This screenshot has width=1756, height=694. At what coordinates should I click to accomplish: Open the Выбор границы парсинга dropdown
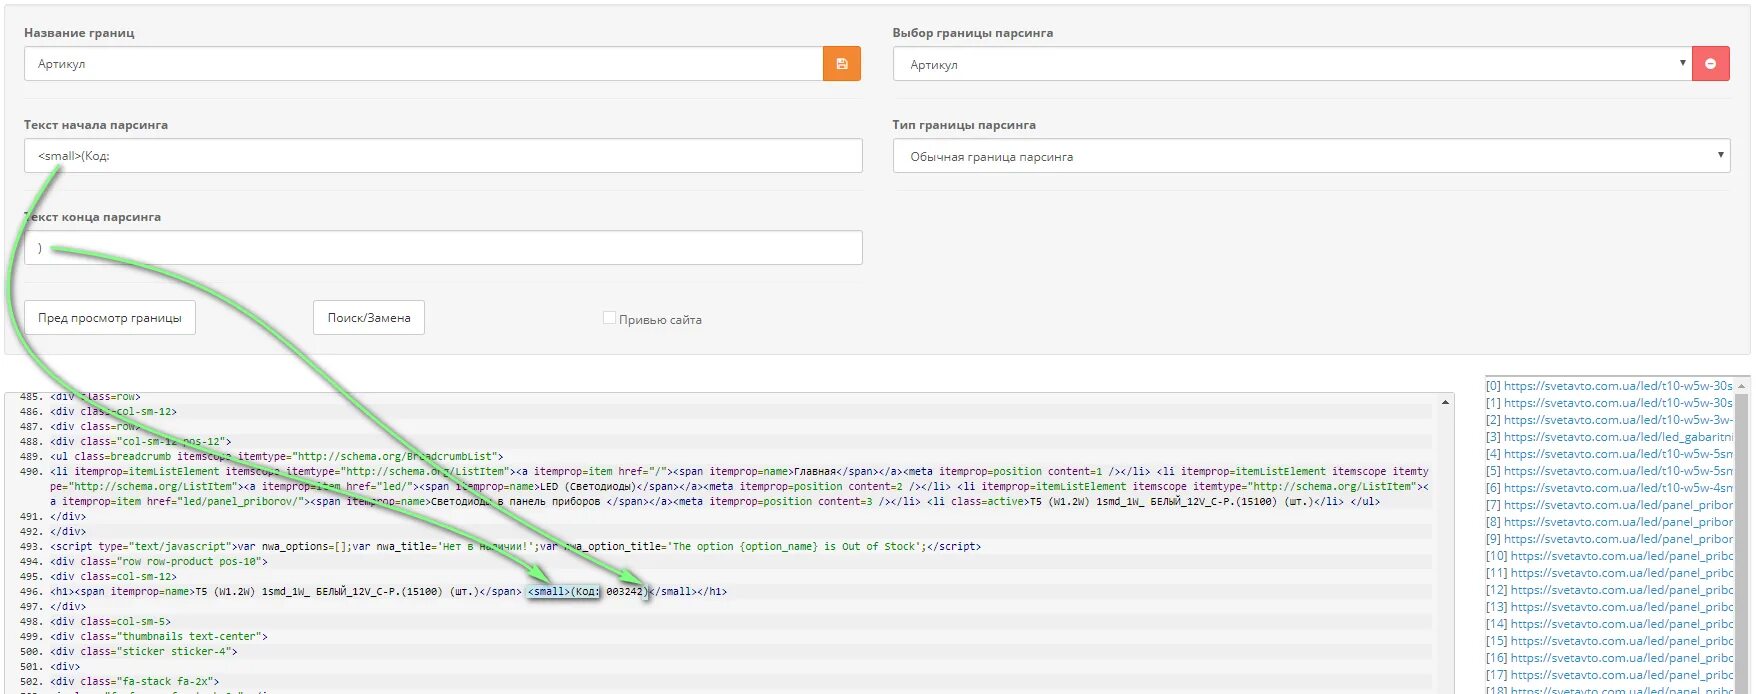(x=1292, y=64)
